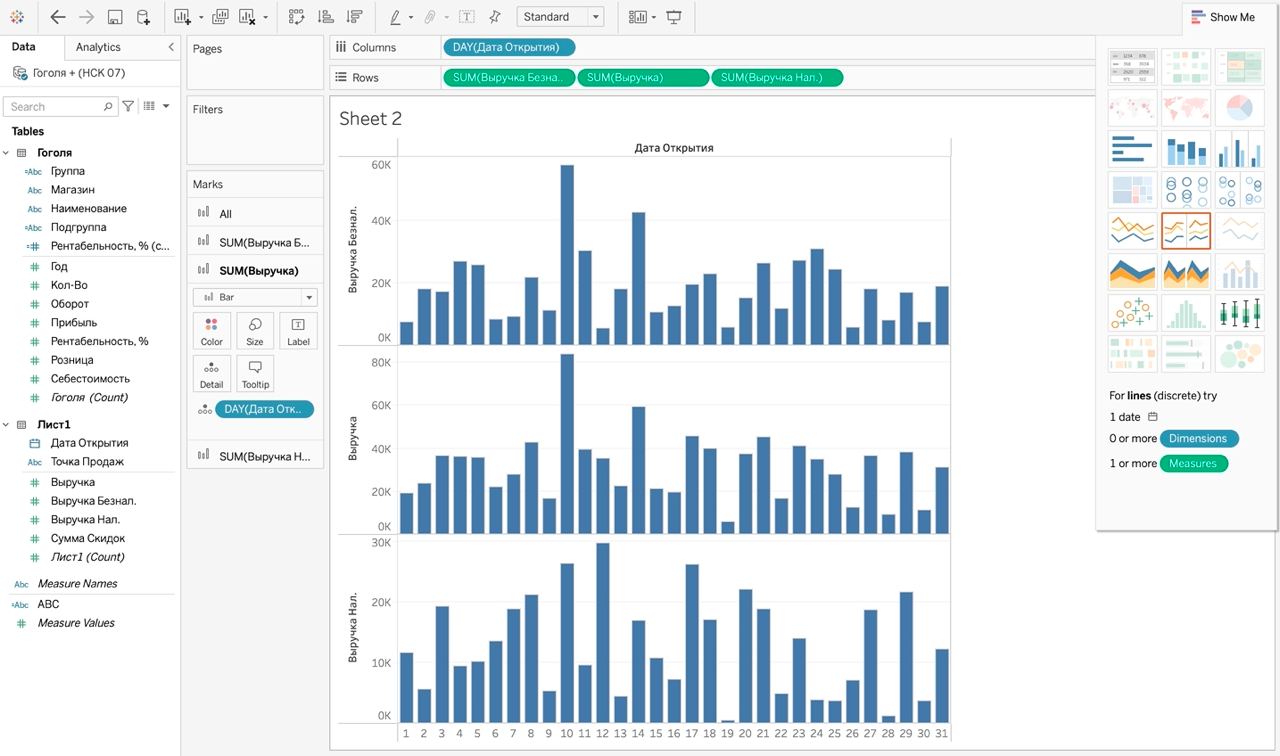Select the Подгруппа field

pos(78,227)
